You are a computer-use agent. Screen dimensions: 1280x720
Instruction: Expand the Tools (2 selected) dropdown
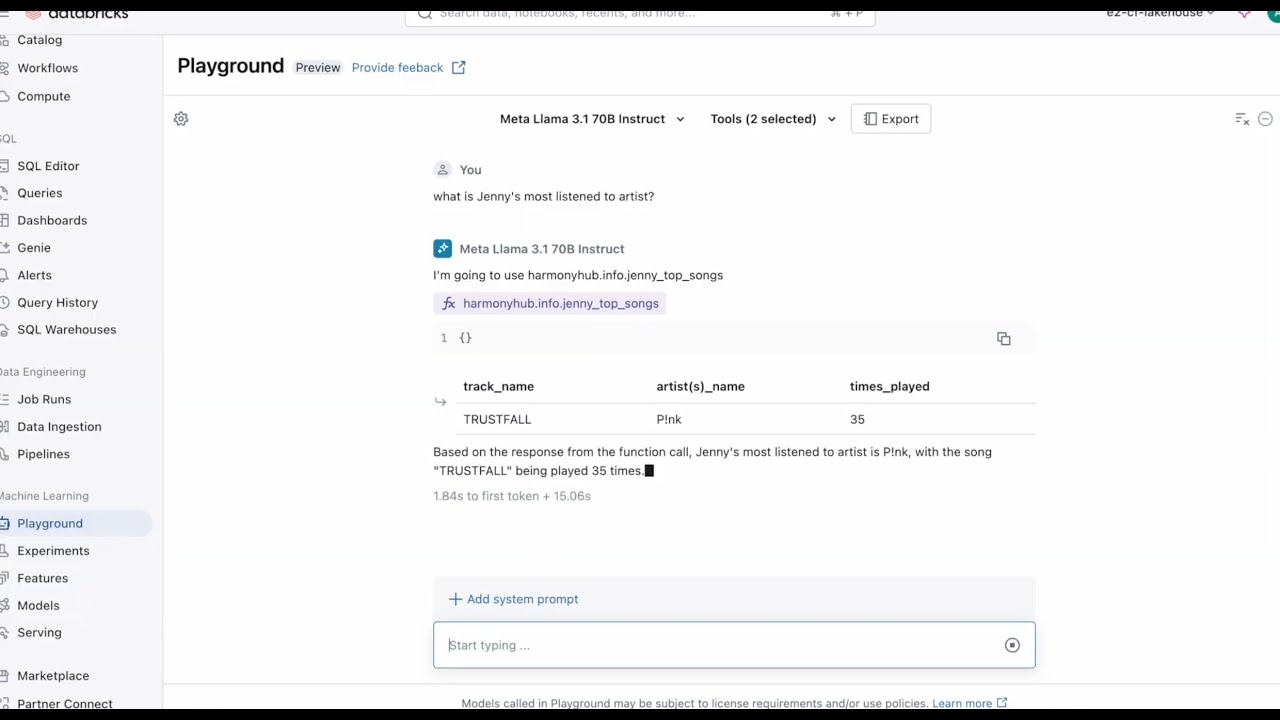click(773, 119)
